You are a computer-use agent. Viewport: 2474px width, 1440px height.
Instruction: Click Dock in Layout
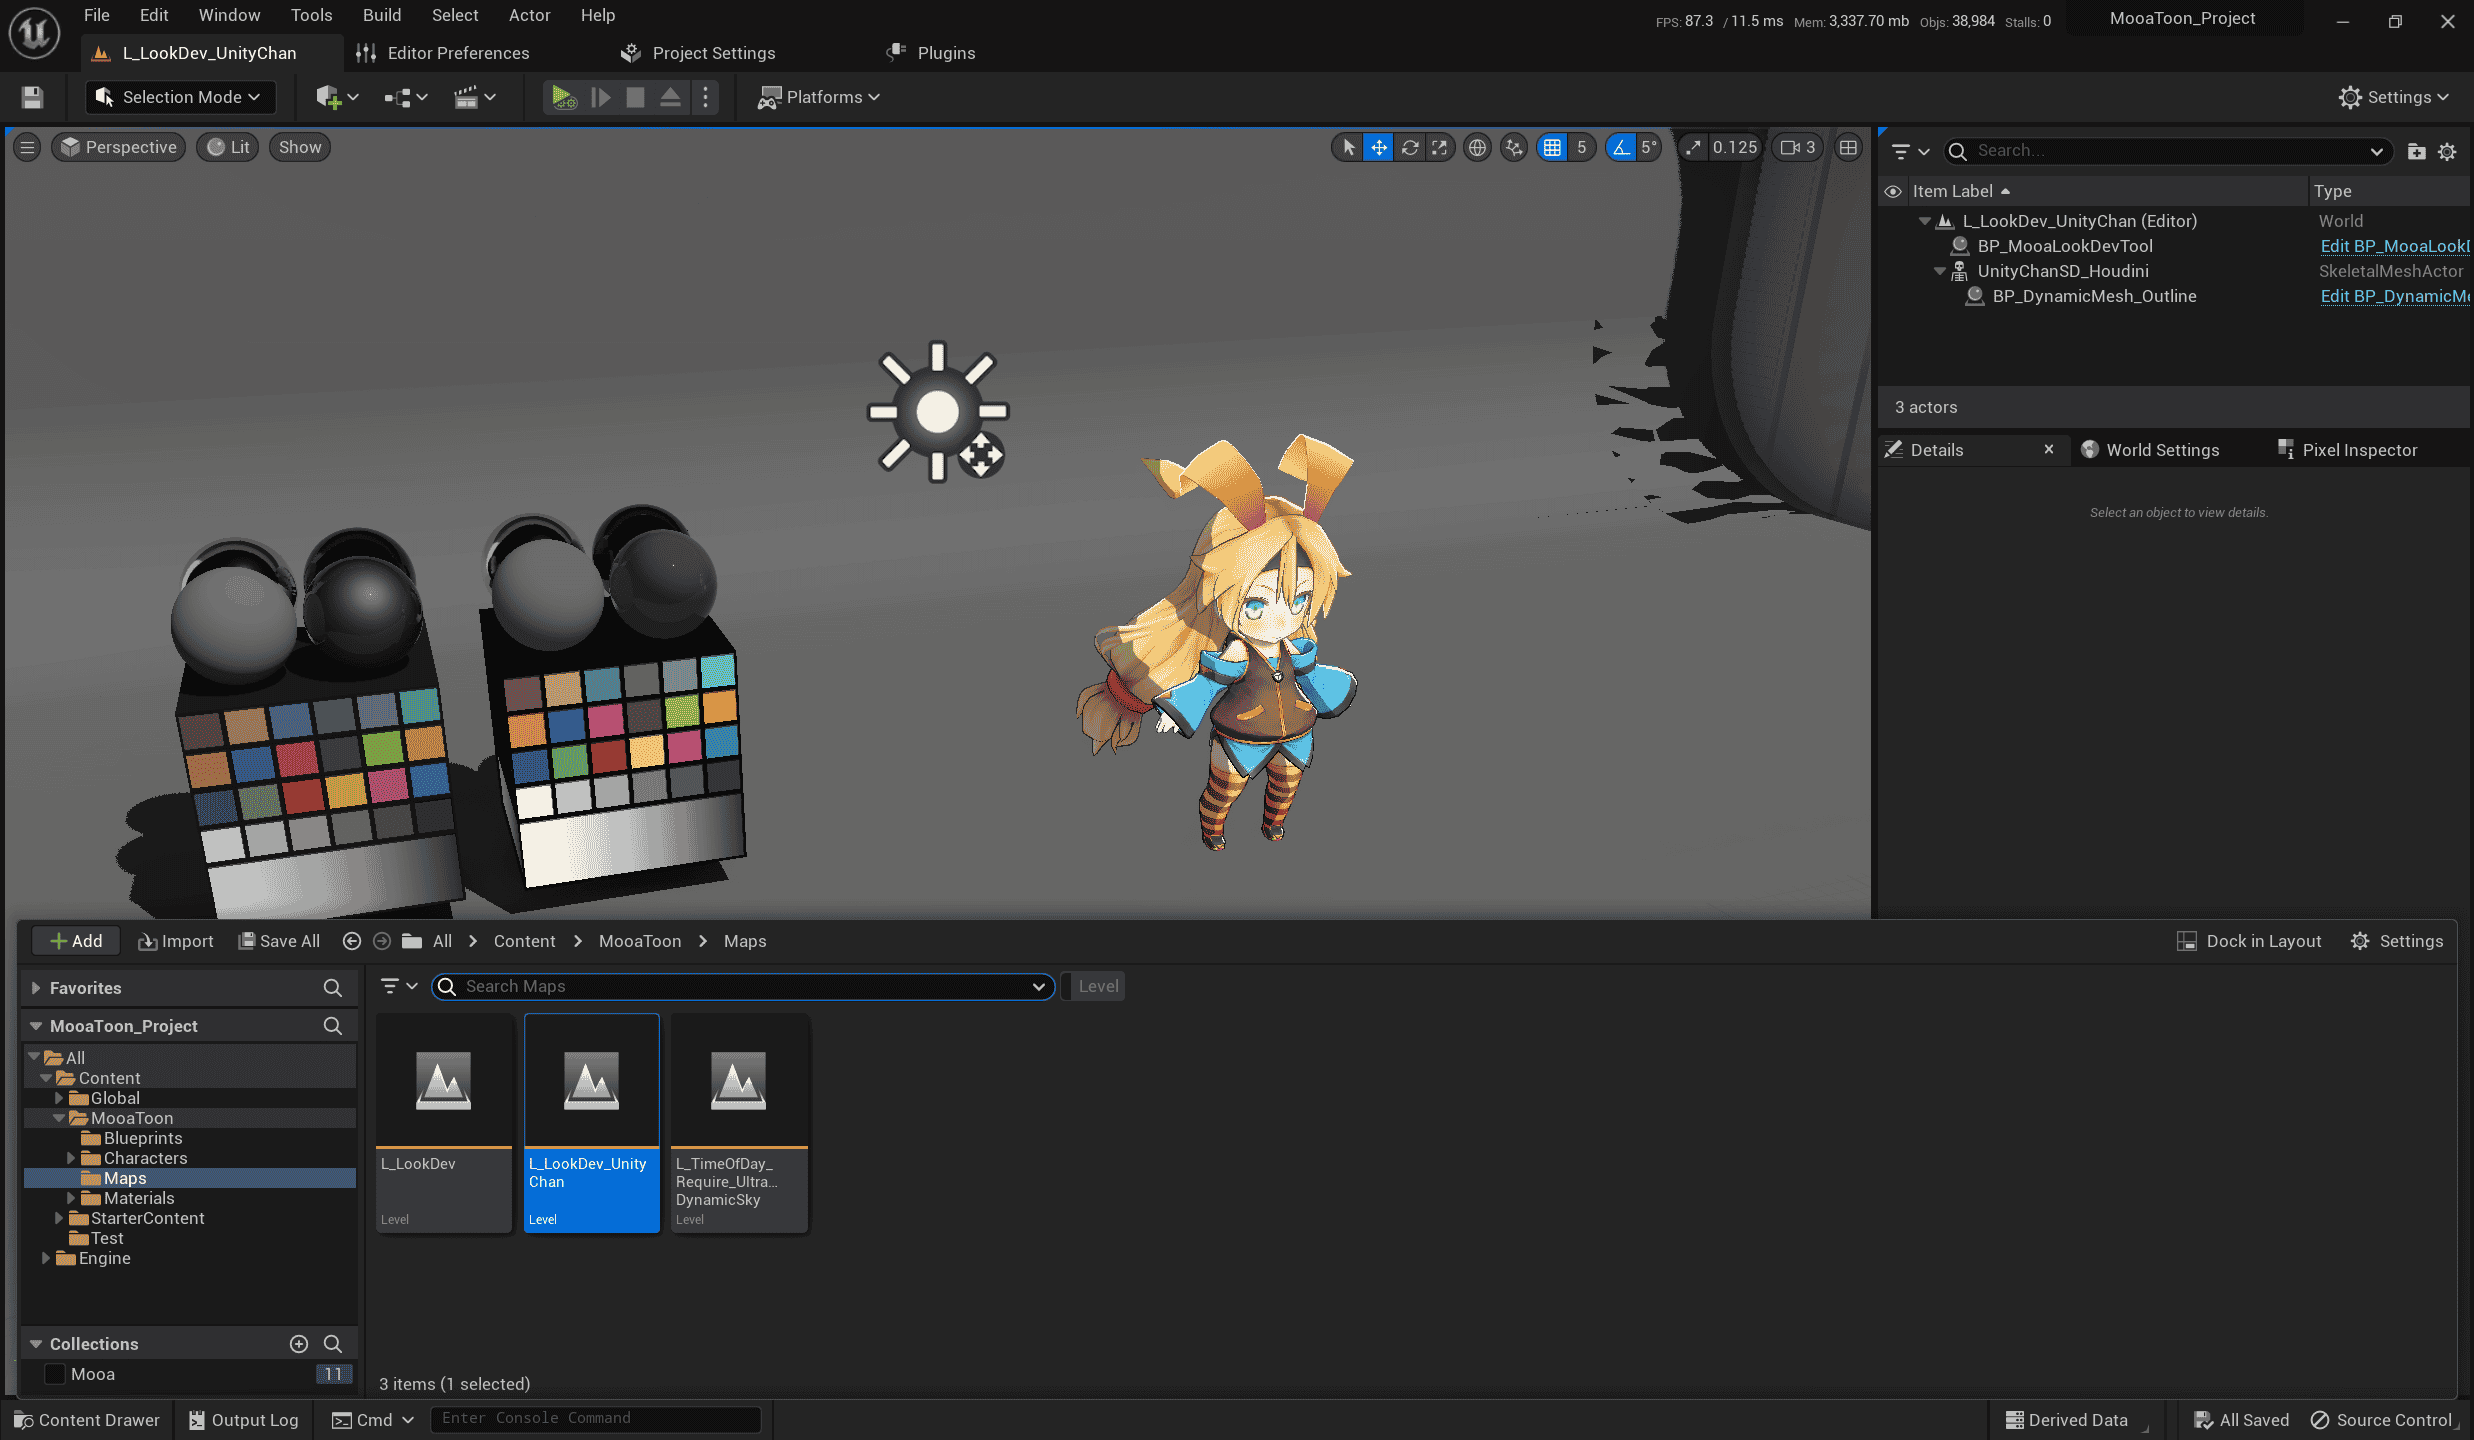(x=2250, y=941)
